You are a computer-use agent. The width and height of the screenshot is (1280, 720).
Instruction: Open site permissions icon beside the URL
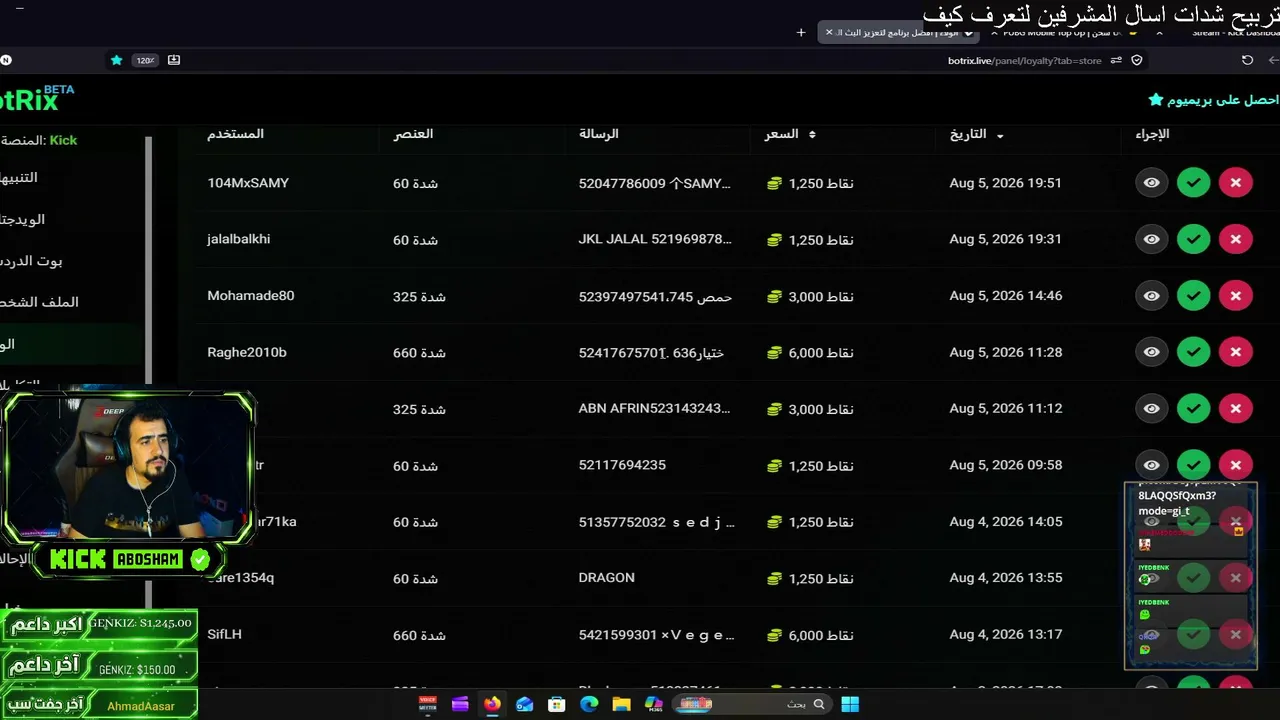pyautogui.click(x=1116, y=60)
